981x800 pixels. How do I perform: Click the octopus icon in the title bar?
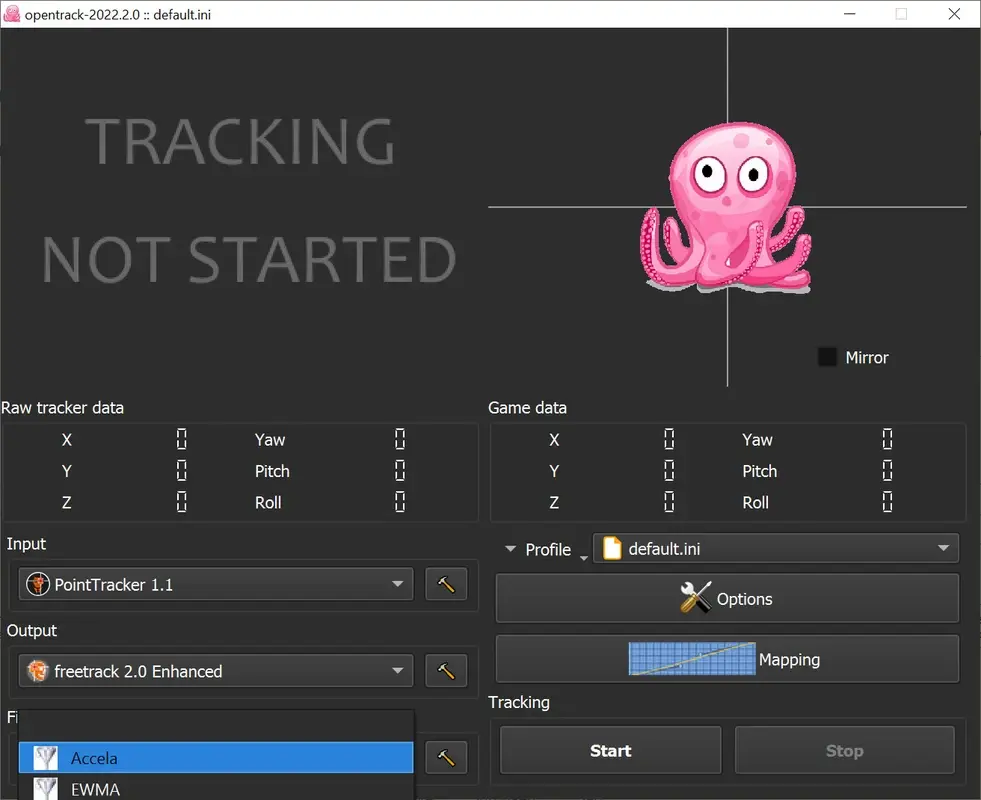pos(11,14)
